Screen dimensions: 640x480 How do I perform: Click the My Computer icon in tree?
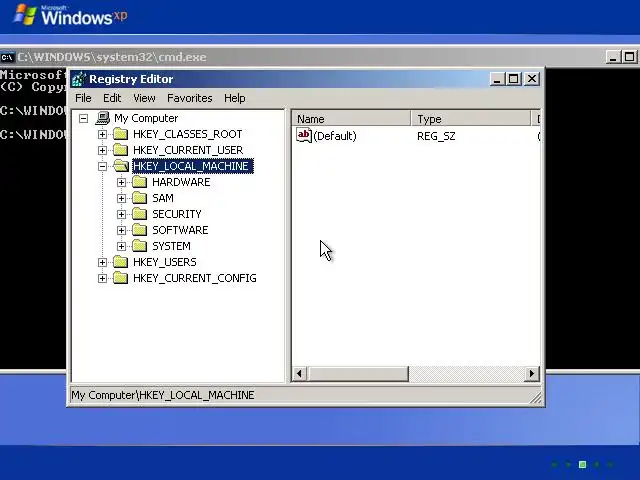point(103,118)
